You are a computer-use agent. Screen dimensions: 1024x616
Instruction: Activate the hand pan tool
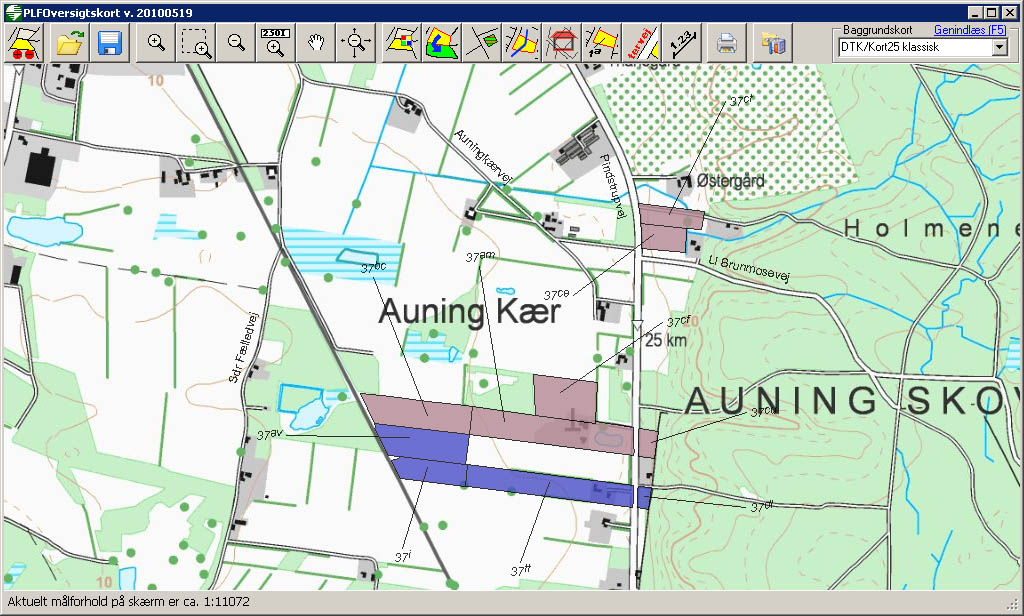pyautogui.click(x=316, y=43)
